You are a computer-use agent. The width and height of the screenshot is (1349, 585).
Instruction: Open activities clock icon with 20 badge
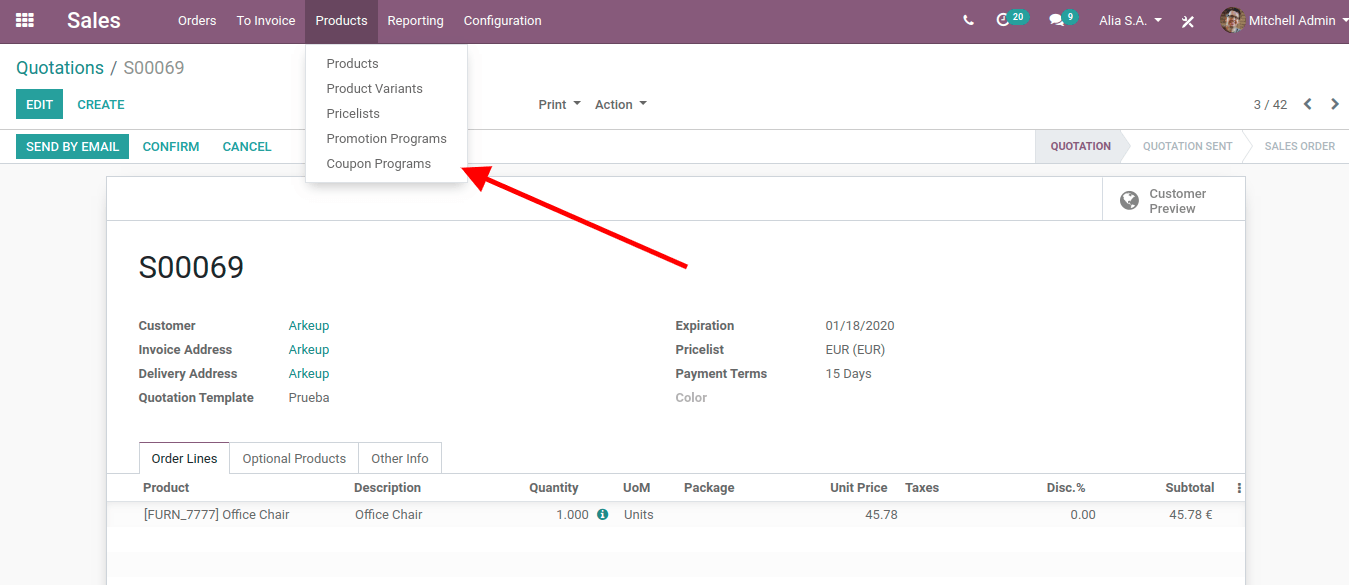pos(1011,19)
